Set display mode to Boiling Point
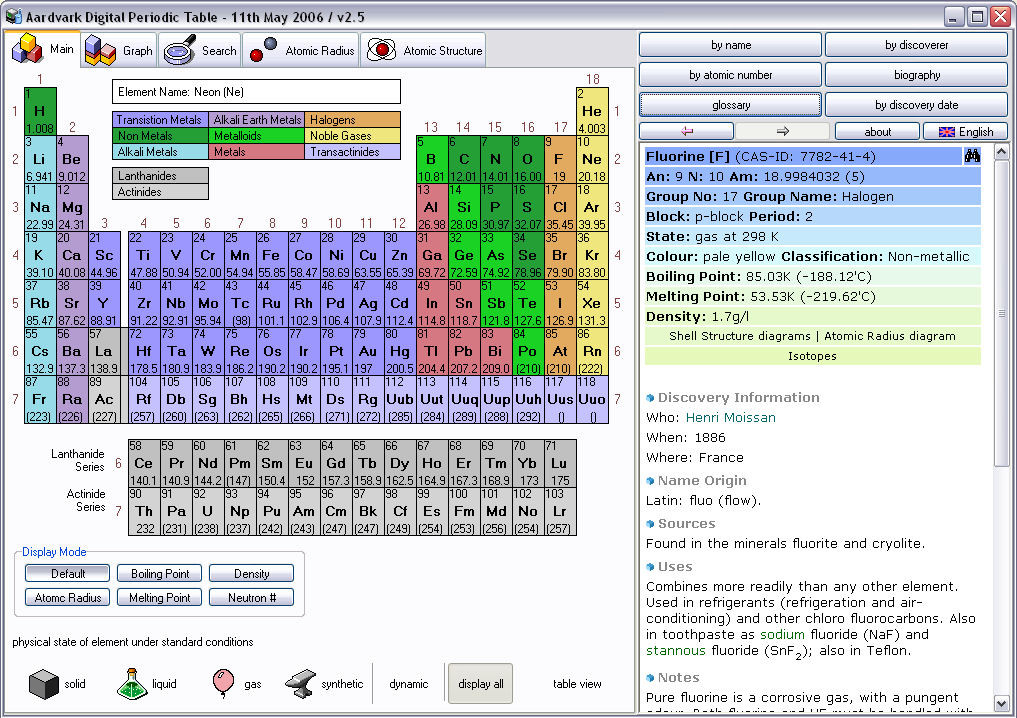This screenshot has width=1017, height=718. pos(160,573)
